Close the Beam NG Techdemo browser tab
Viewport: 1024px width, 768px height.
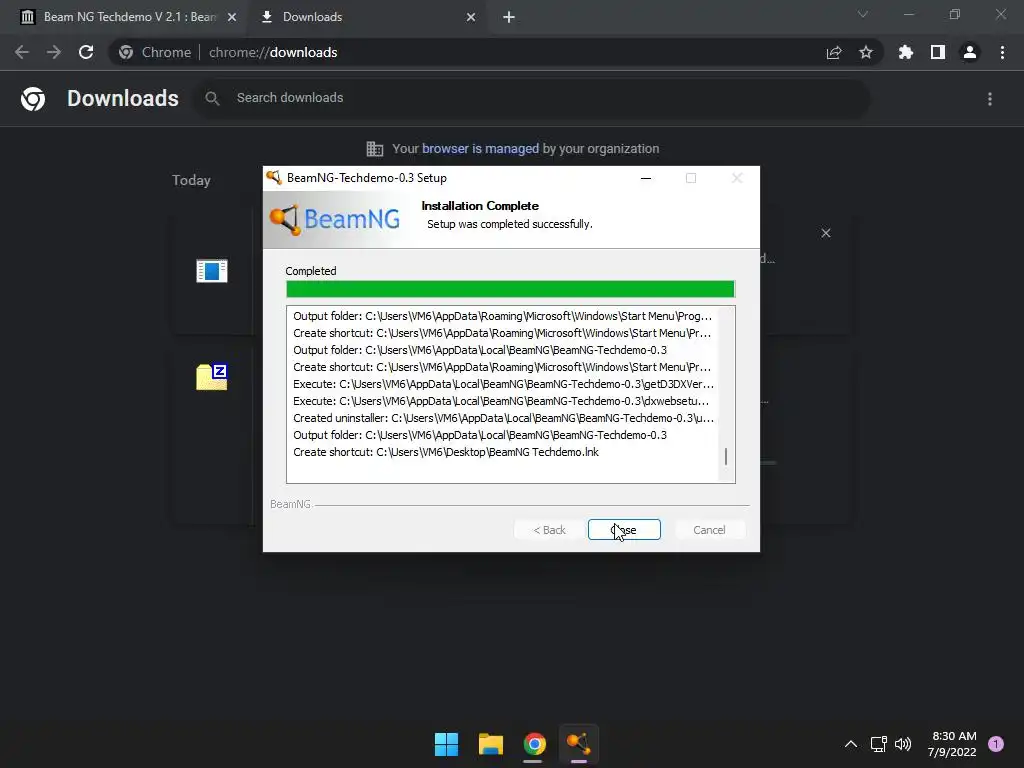click(232, 17)
